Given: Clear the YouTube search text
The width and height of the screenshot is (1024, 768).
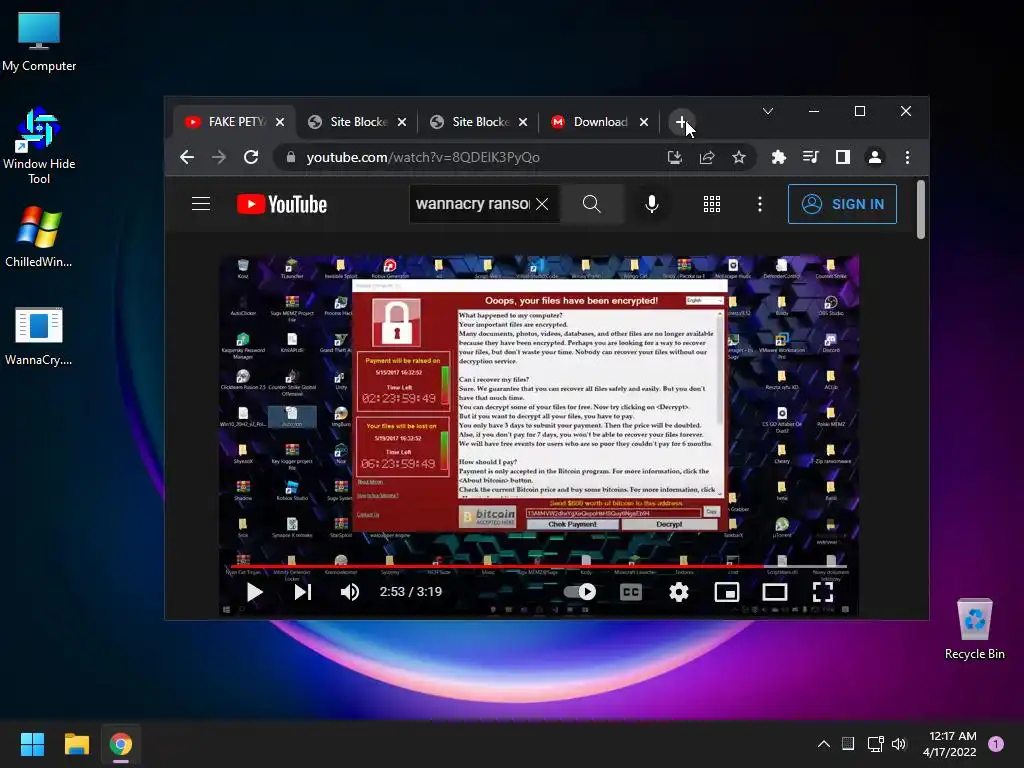Looking at the screenshot, I should pos(542,204).
